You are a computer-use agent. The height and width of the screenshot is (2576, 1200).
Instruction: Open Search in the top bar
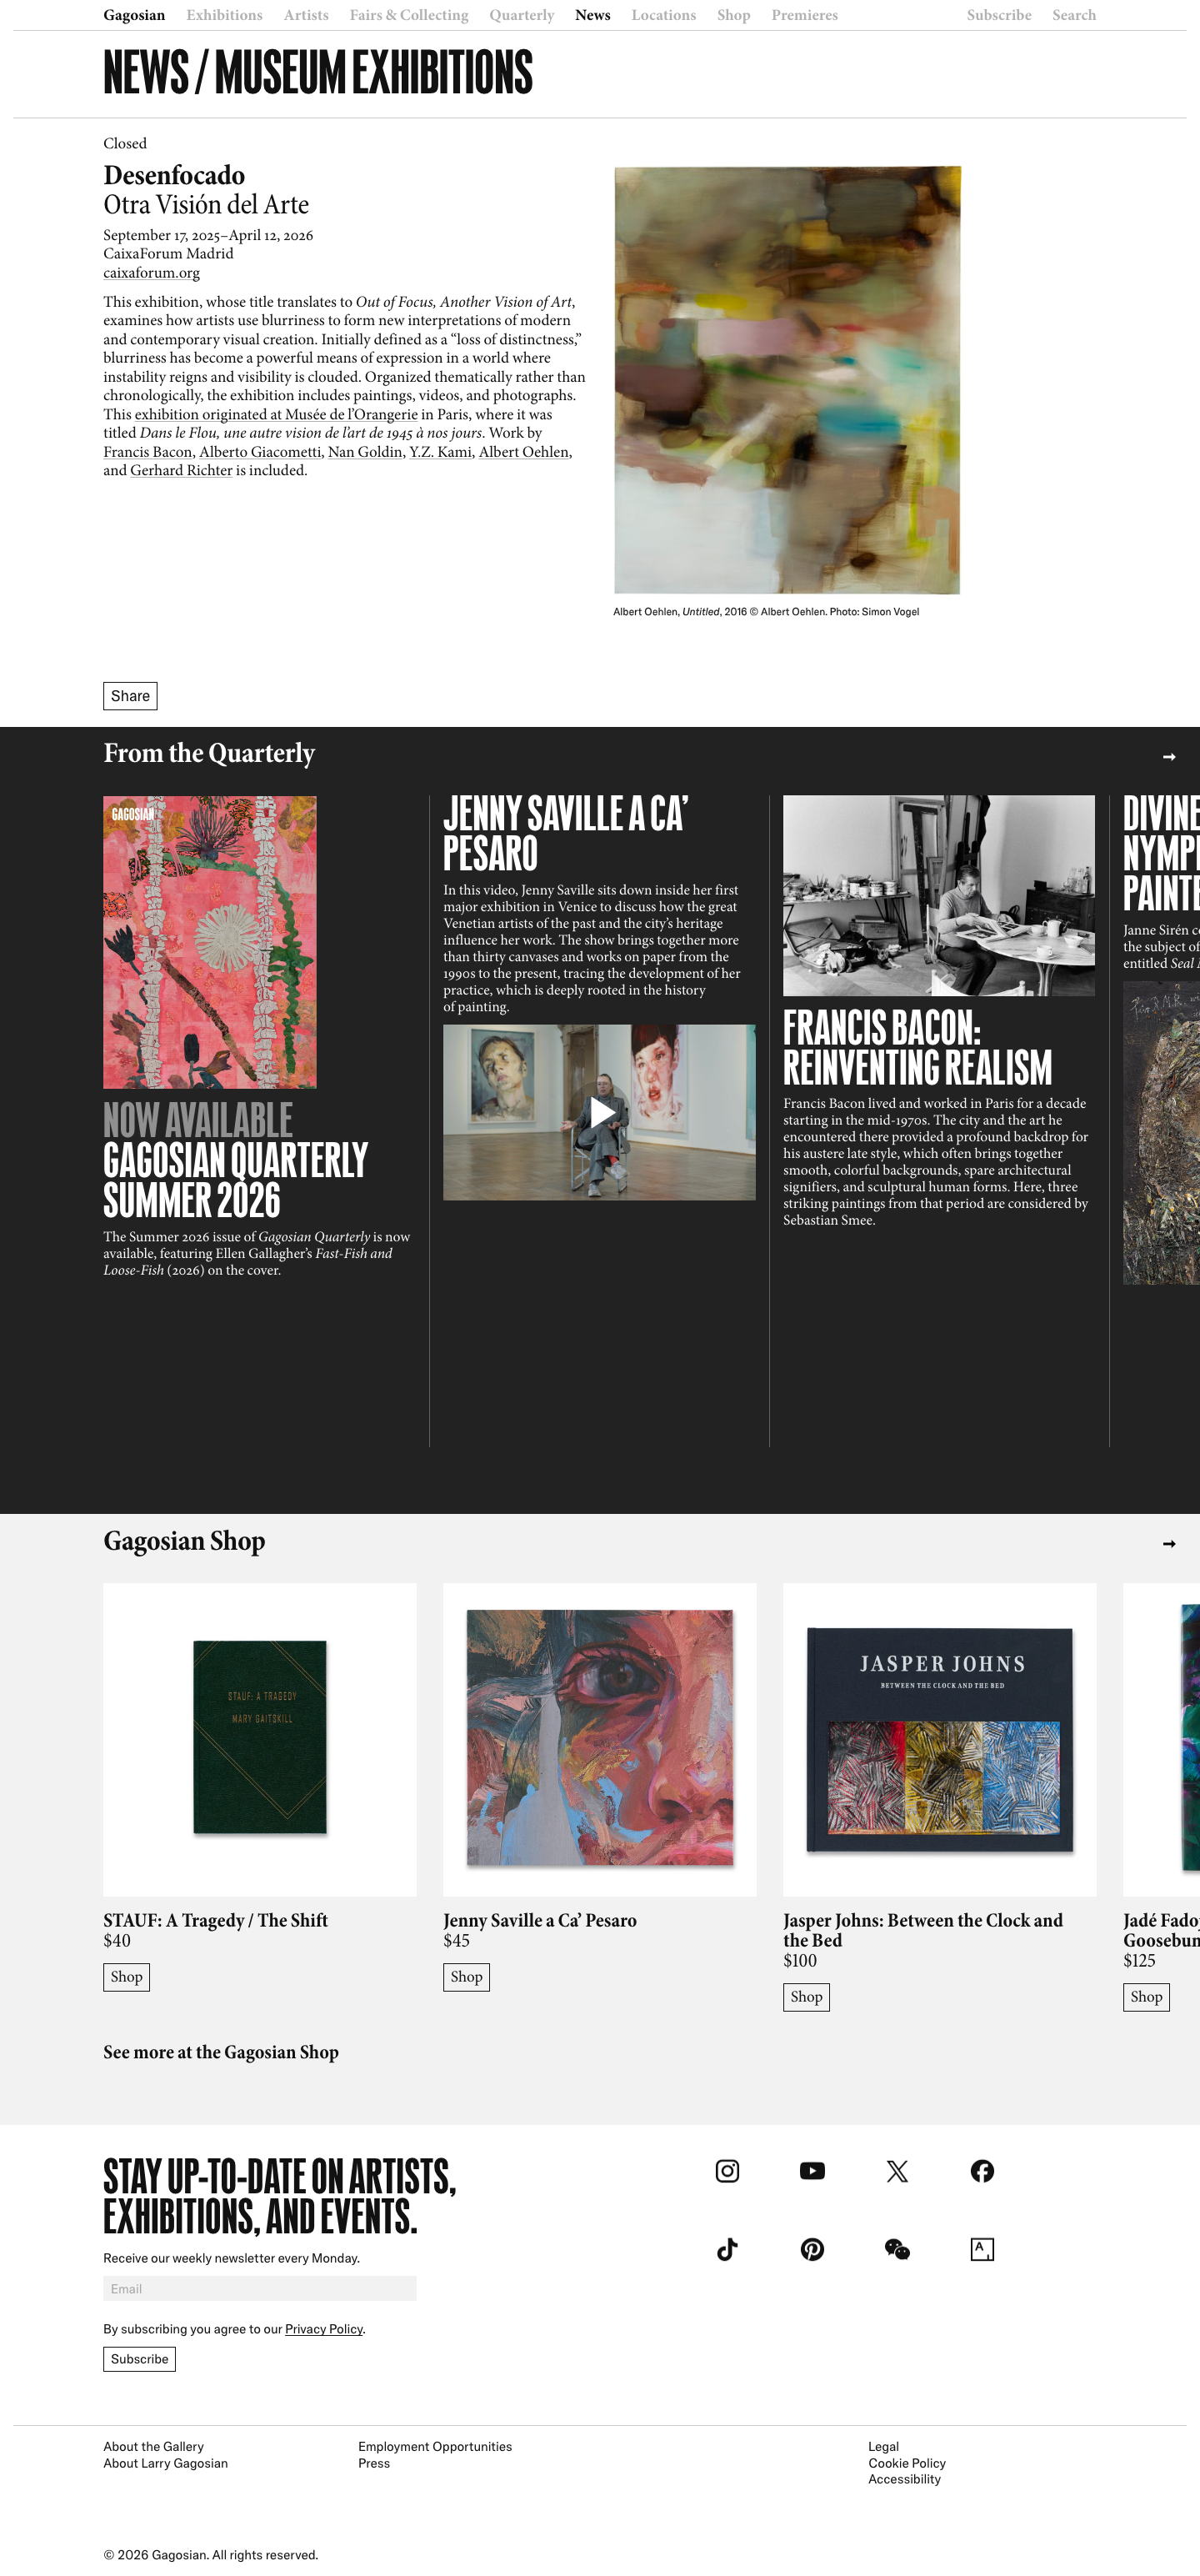tap(1074, 15)
